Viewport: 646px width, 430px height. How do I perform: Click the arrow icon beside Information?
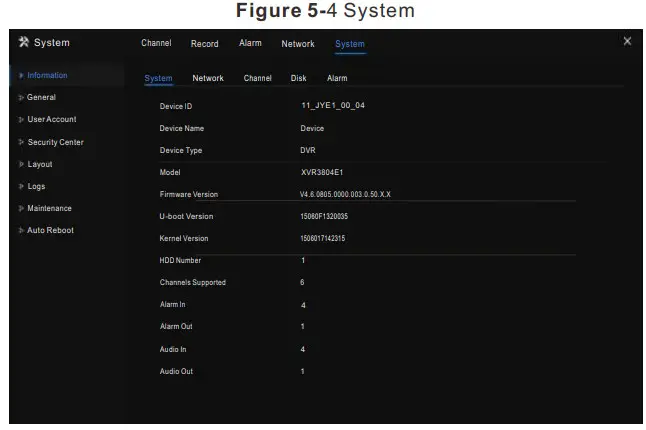pyautogui.click(x=21, y=75)
